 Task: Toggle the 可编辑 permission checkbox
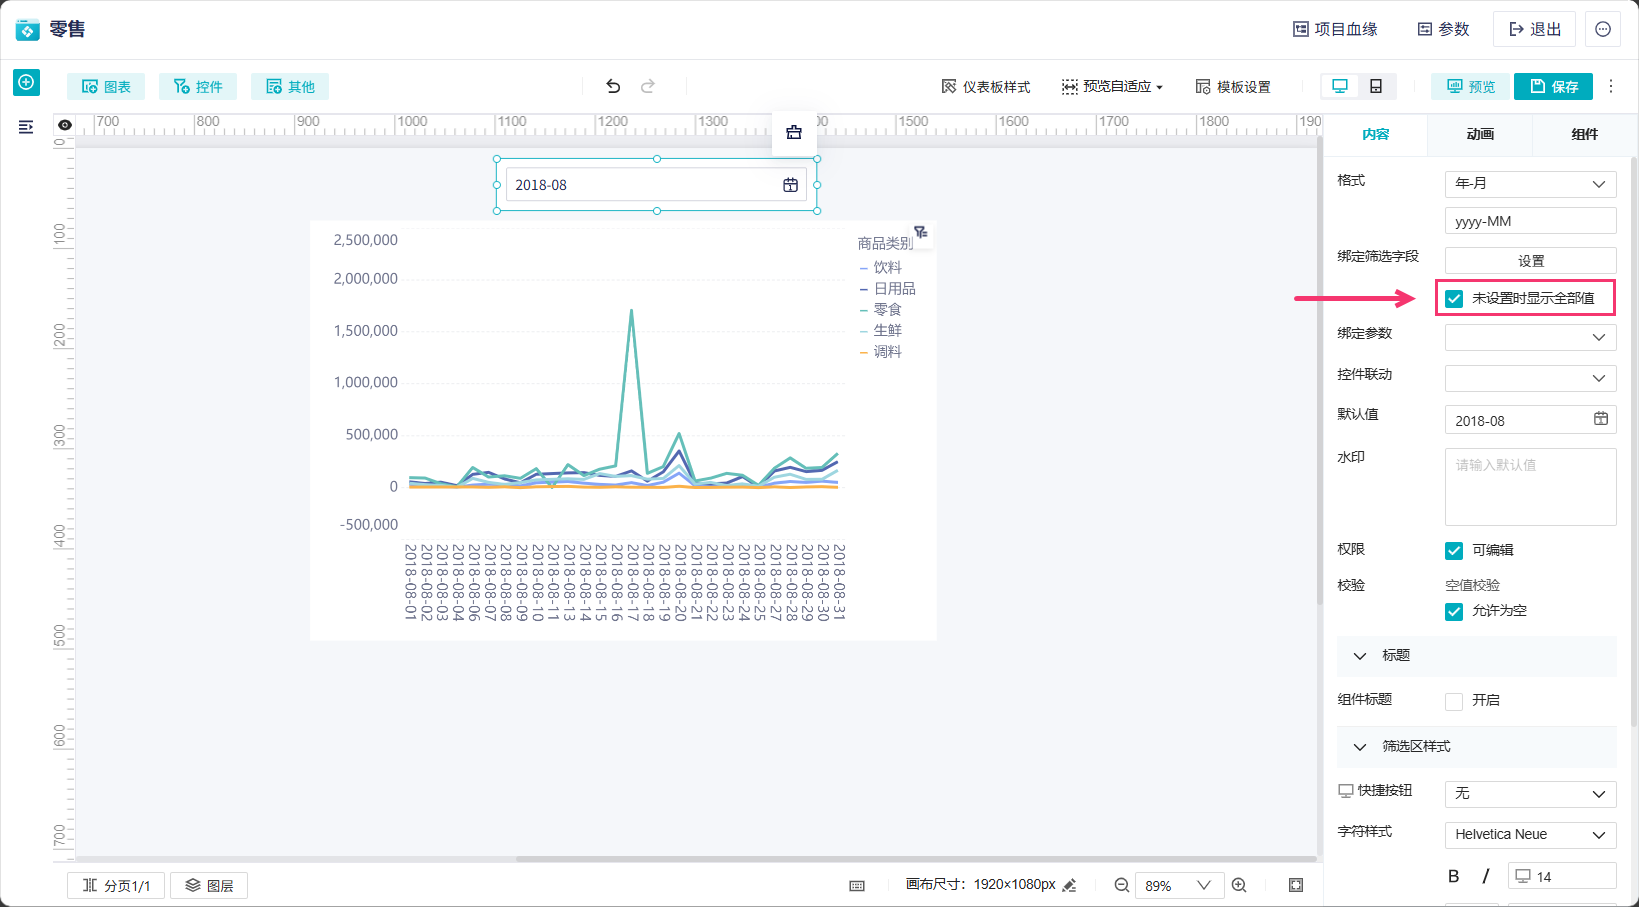pyautogui.click(x=1454, y=550)
